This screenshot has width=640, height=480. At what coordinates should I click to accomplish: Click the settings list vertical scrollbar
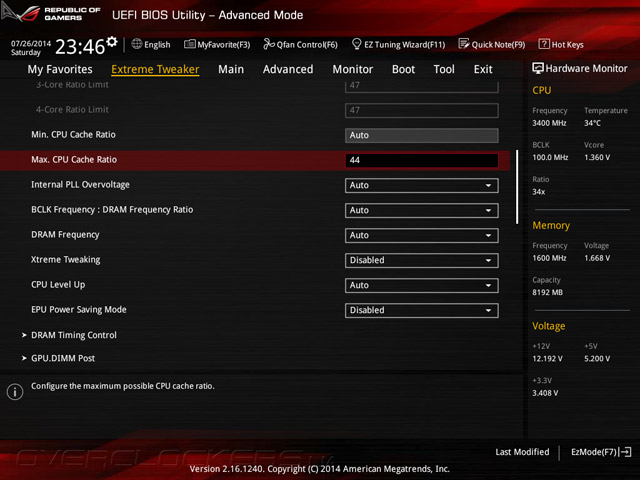click(517, 187)
